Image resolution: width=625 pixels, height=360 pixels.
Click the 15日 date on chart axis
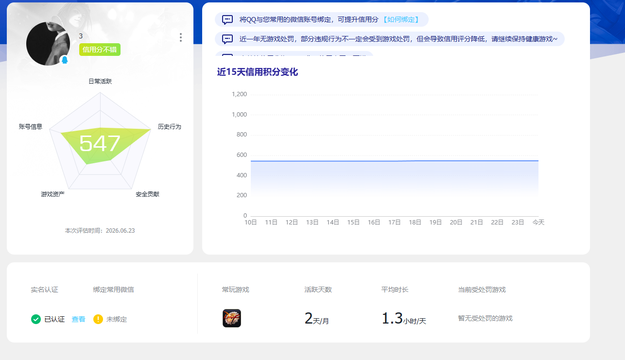pyautogui.click(x=353, y=222)
